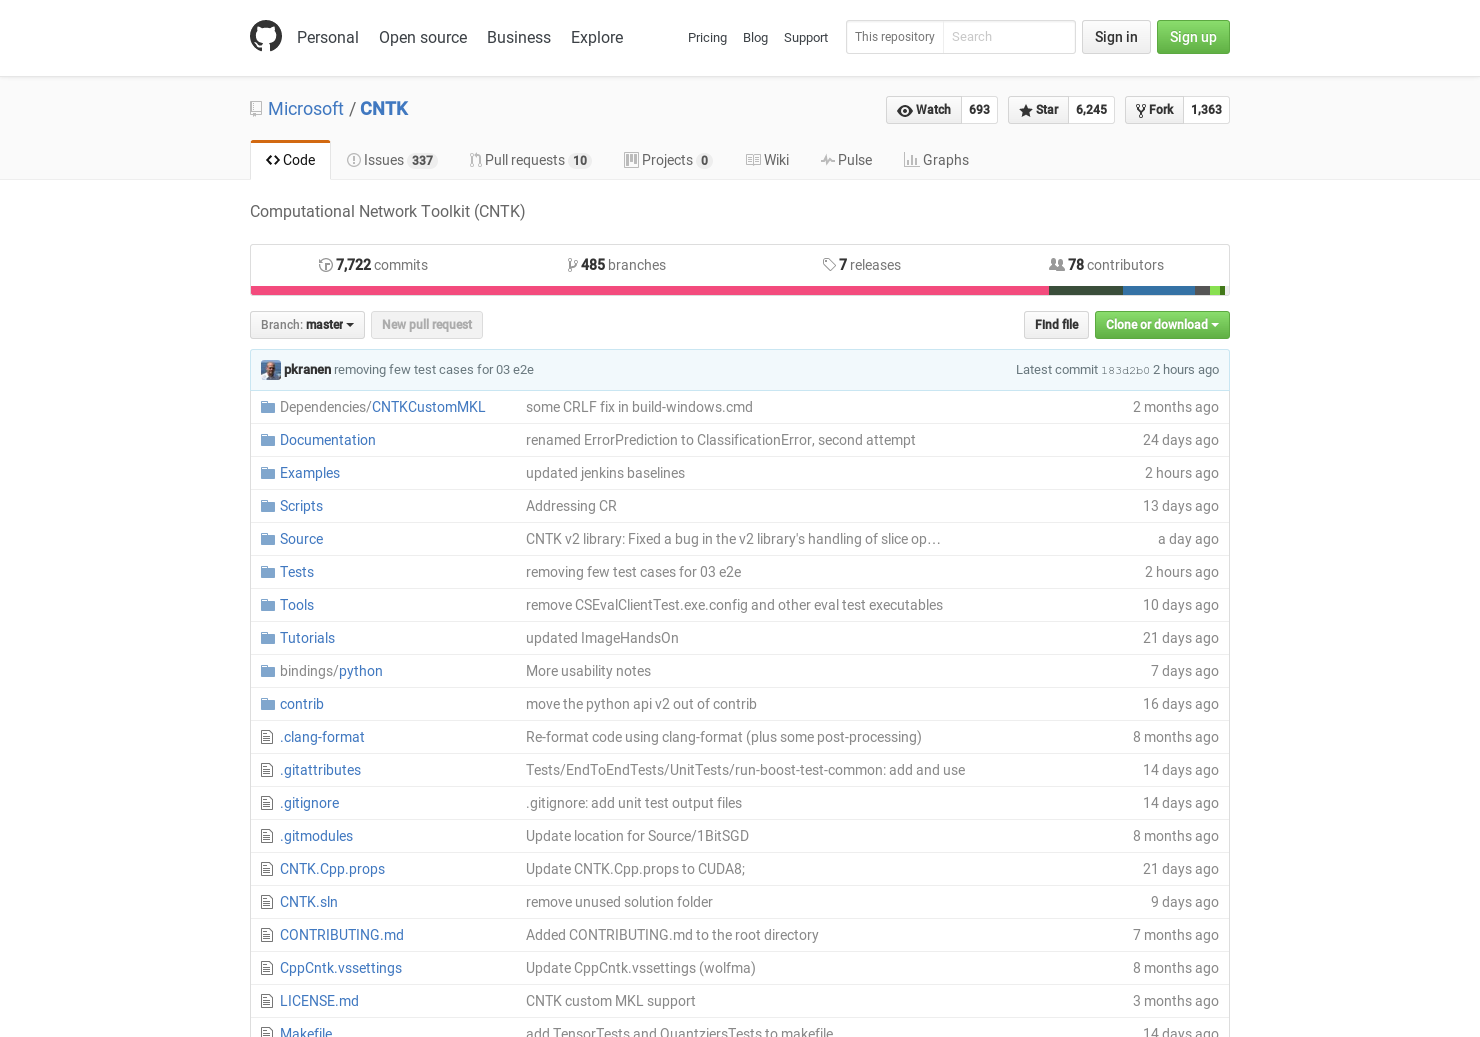Image resolution: width=1480 pixels, height=1037 pixels.
Task: Click the repository search input field
Action: click(x=1009, y=37)
